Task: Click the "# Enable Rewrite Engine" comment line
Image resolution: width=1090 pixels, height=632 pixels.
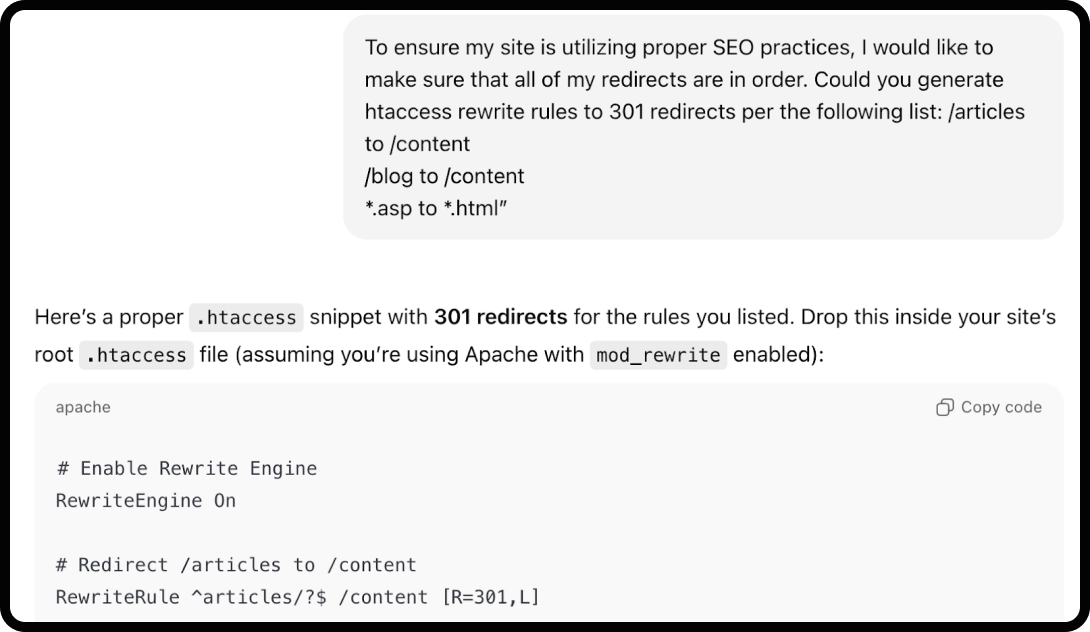Action: (x=186, y=468)
